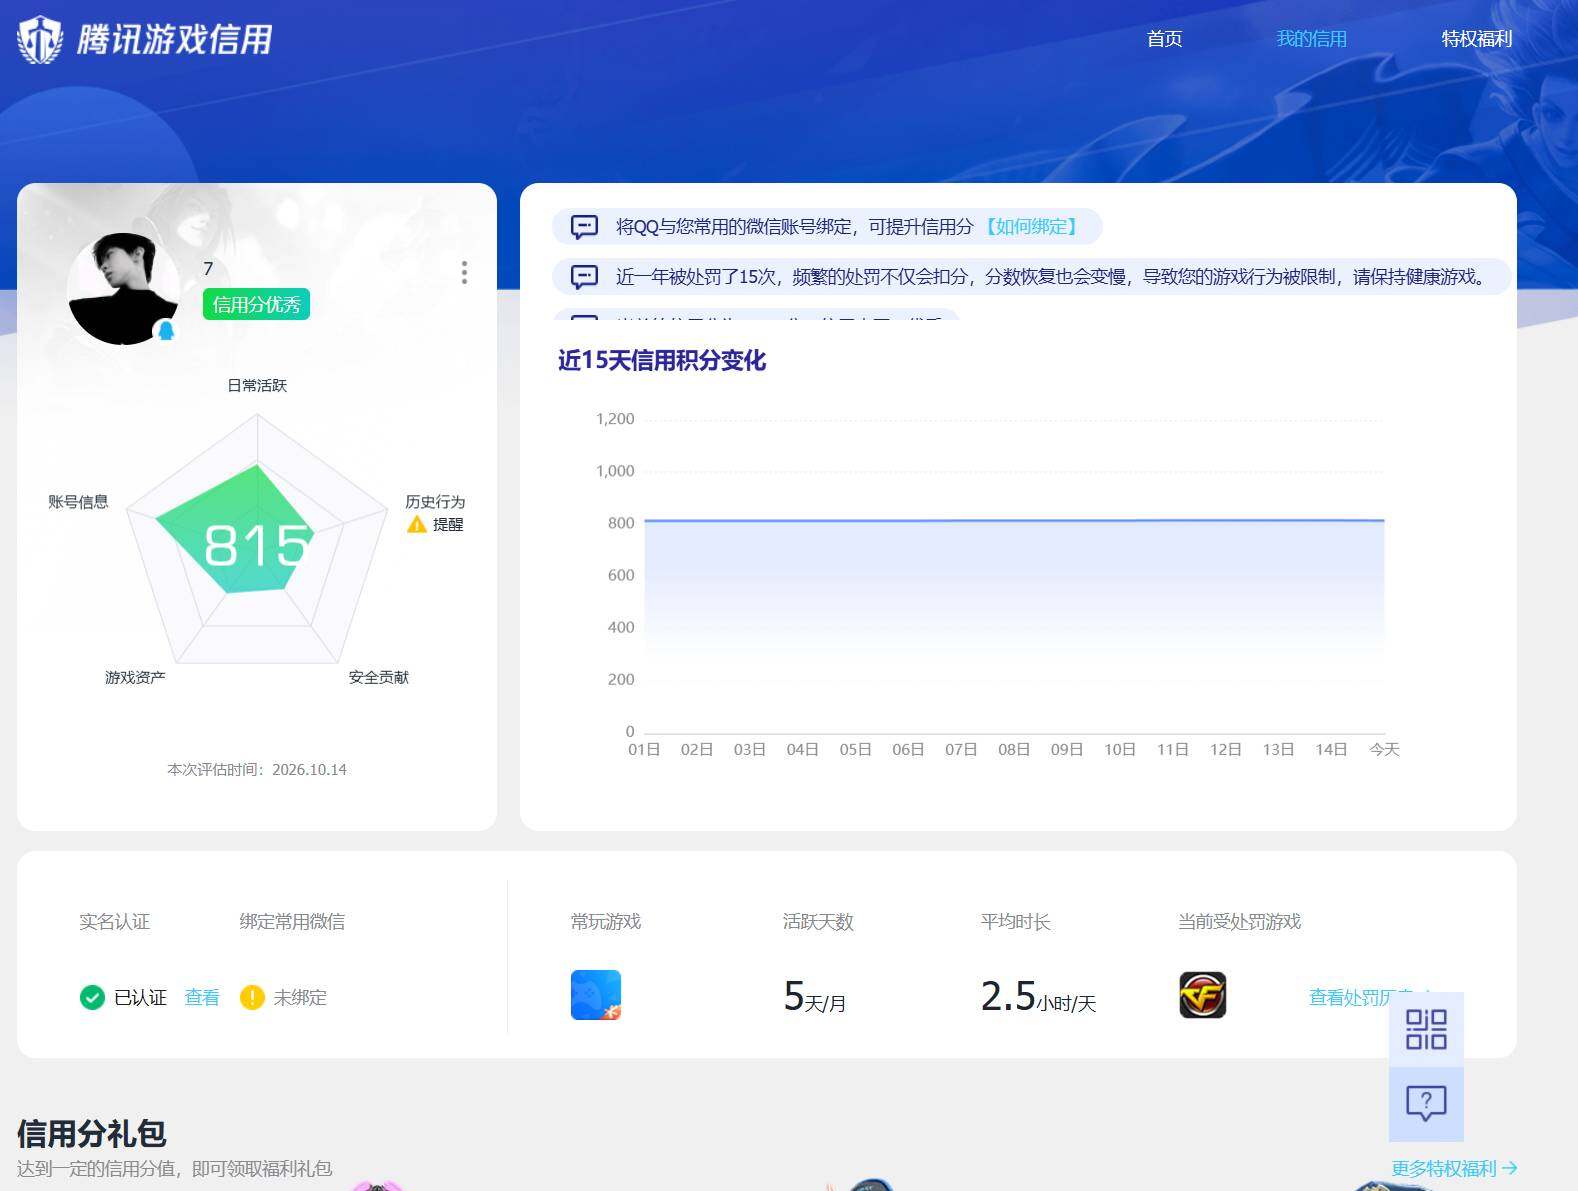The image size is (1578, 1191).
Task: Click the CrossFire punished game icon
Action: click(1202, 995)
